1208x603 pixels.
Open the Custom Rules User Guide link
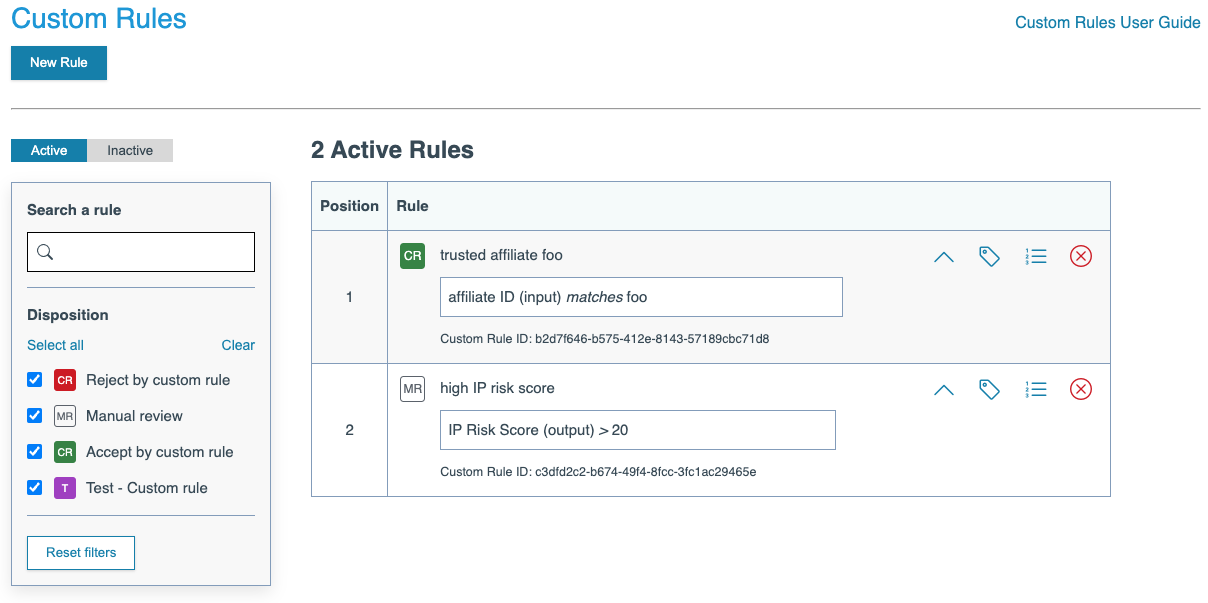(1107, 23)
